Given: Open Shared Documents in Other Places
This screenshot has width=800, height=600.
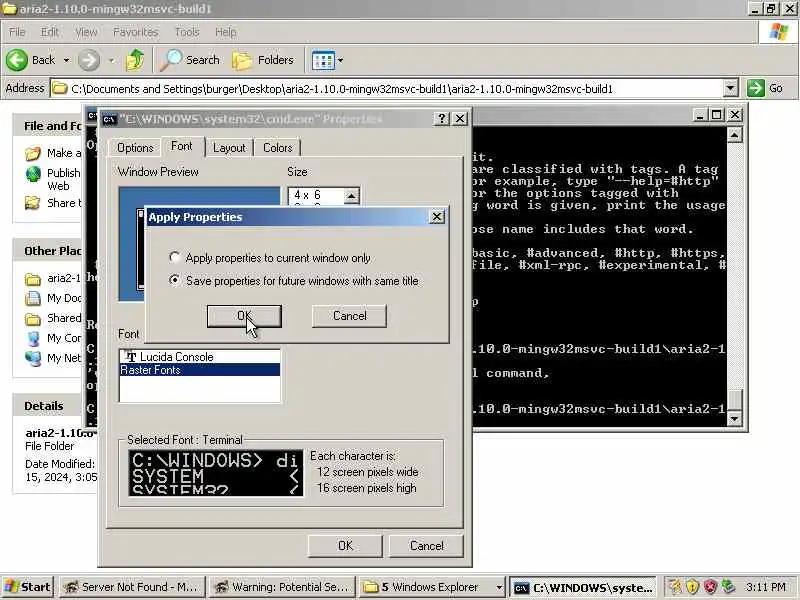Looking at the screenshot, I should pyautogui.click(x=53, y=318).
